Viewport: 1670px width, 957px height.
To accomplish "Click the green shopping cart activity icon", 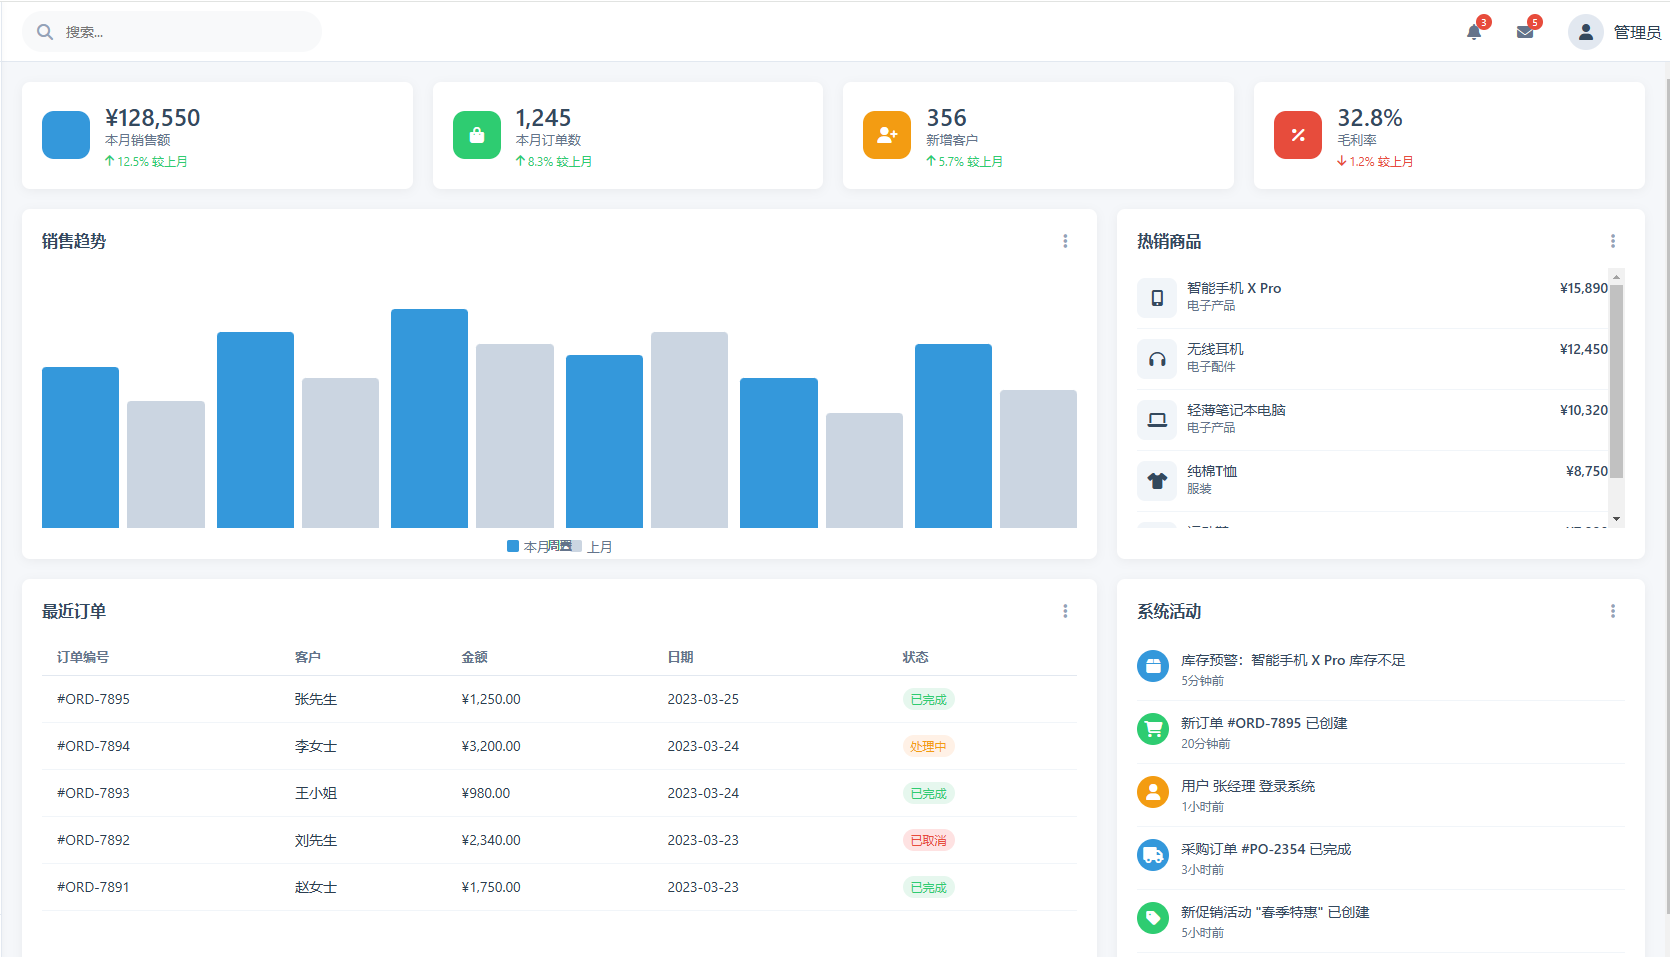I will pos(1153,729).
